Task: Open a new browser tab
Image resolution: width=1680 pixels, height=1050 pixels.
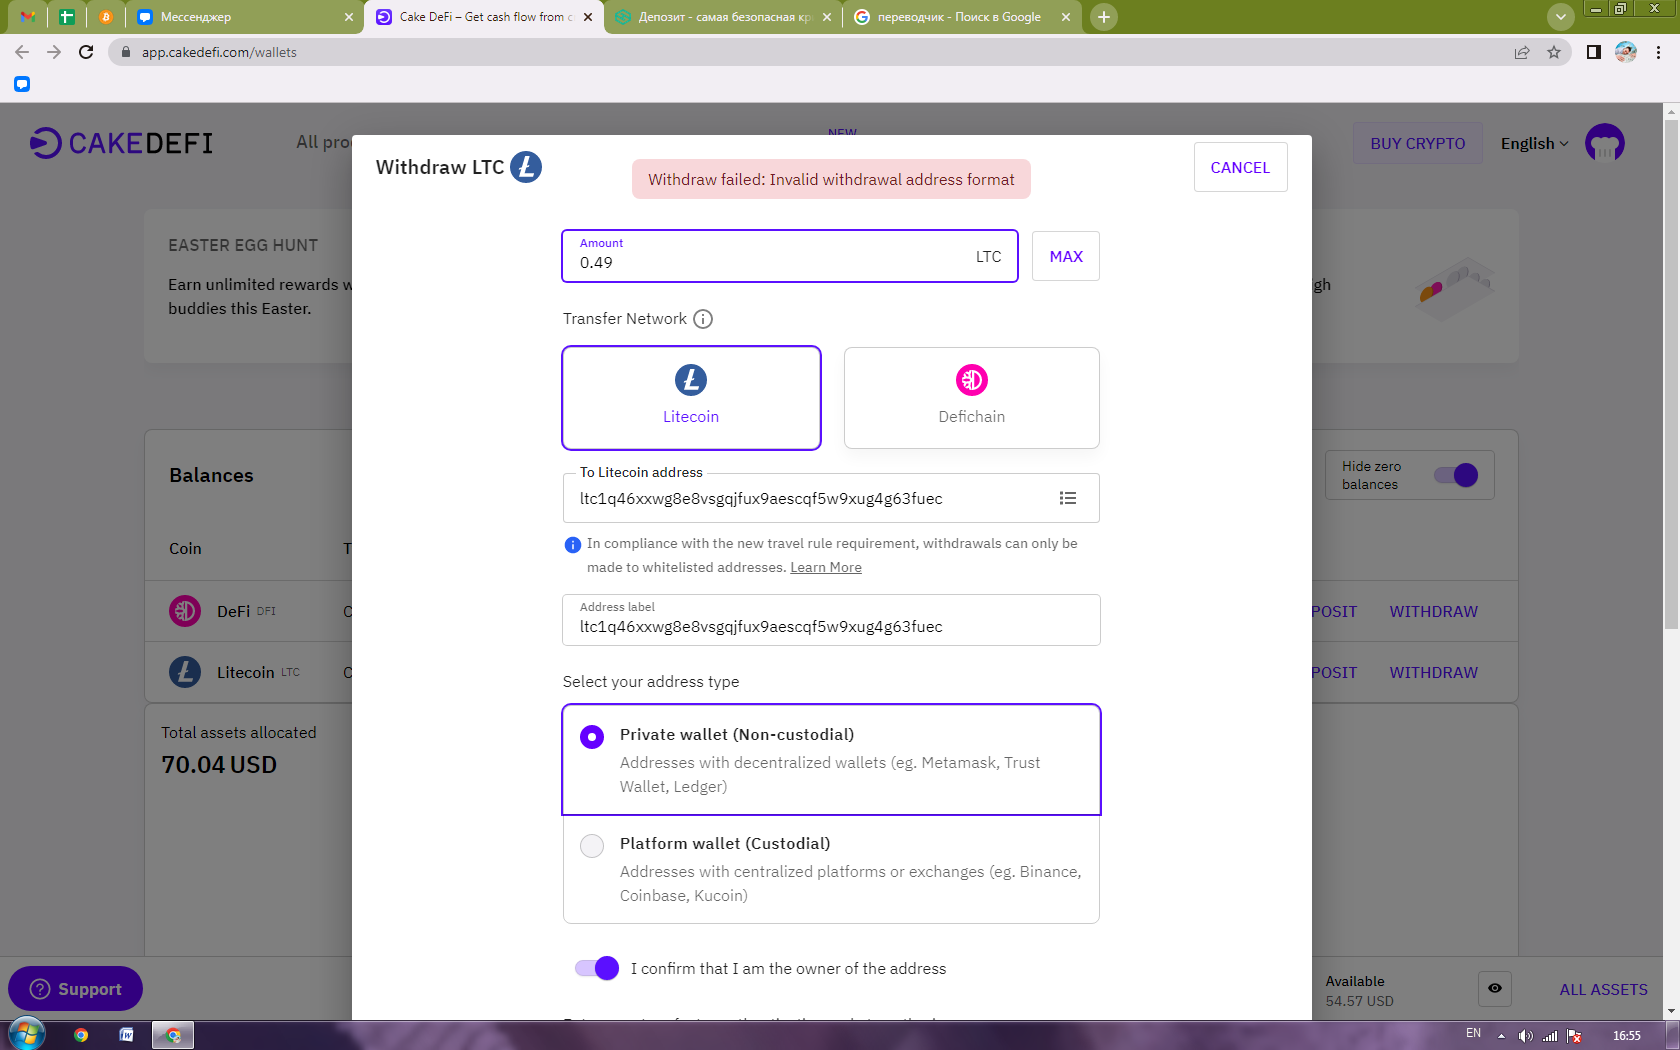Action: (1104, 17)
